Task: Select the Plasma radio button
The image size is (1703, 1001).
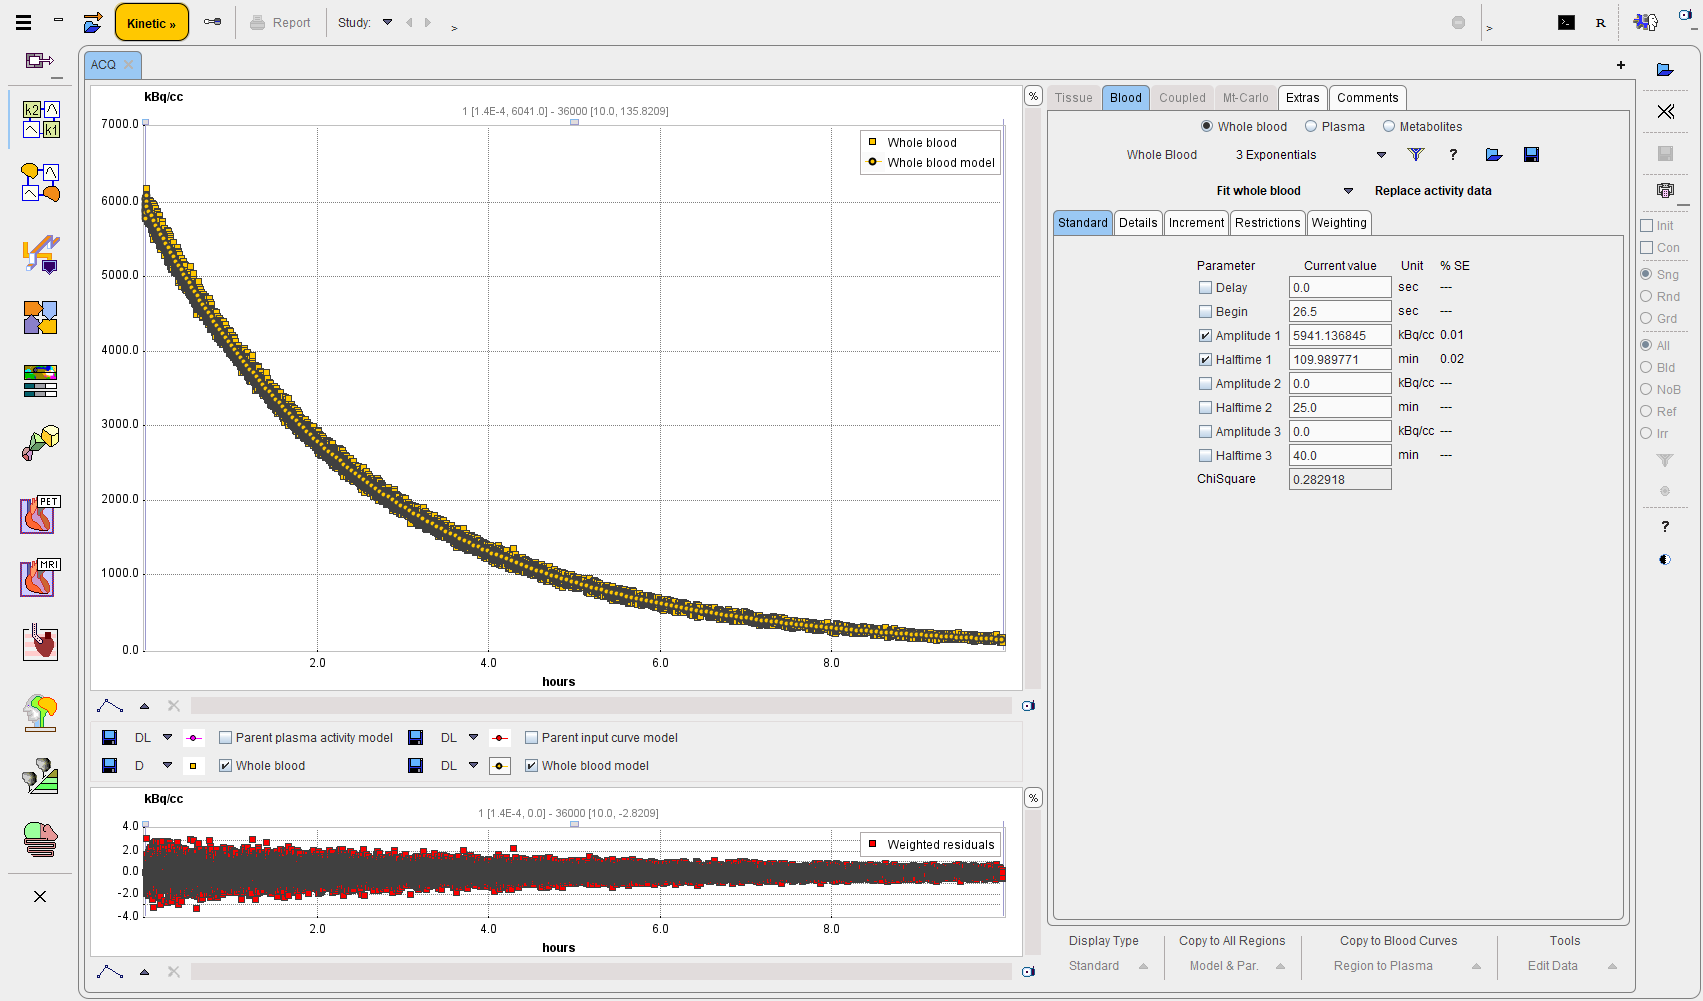Action: [x=1311, y=127]
